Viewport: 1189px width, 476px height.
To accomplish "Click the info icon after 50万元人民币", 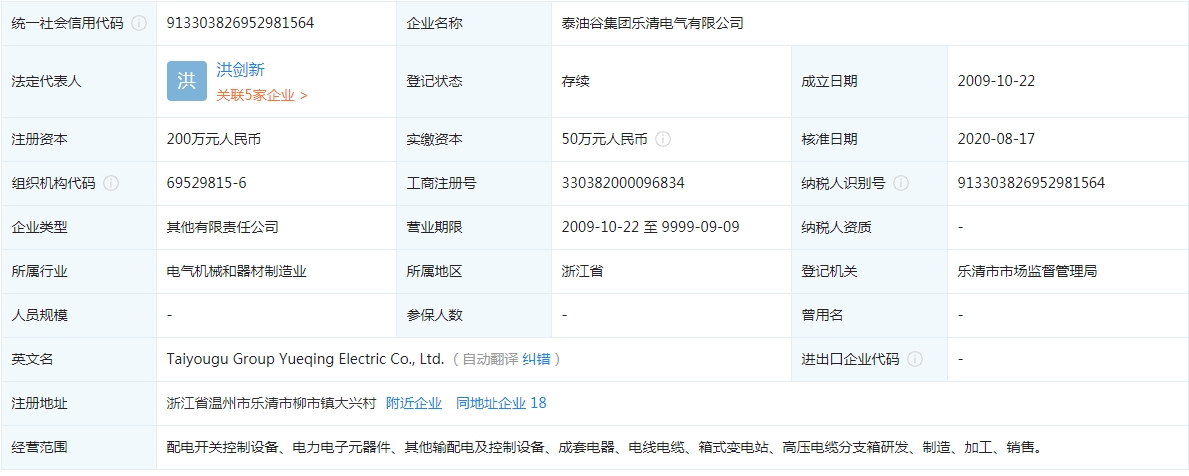I will (x=663, y=139).
